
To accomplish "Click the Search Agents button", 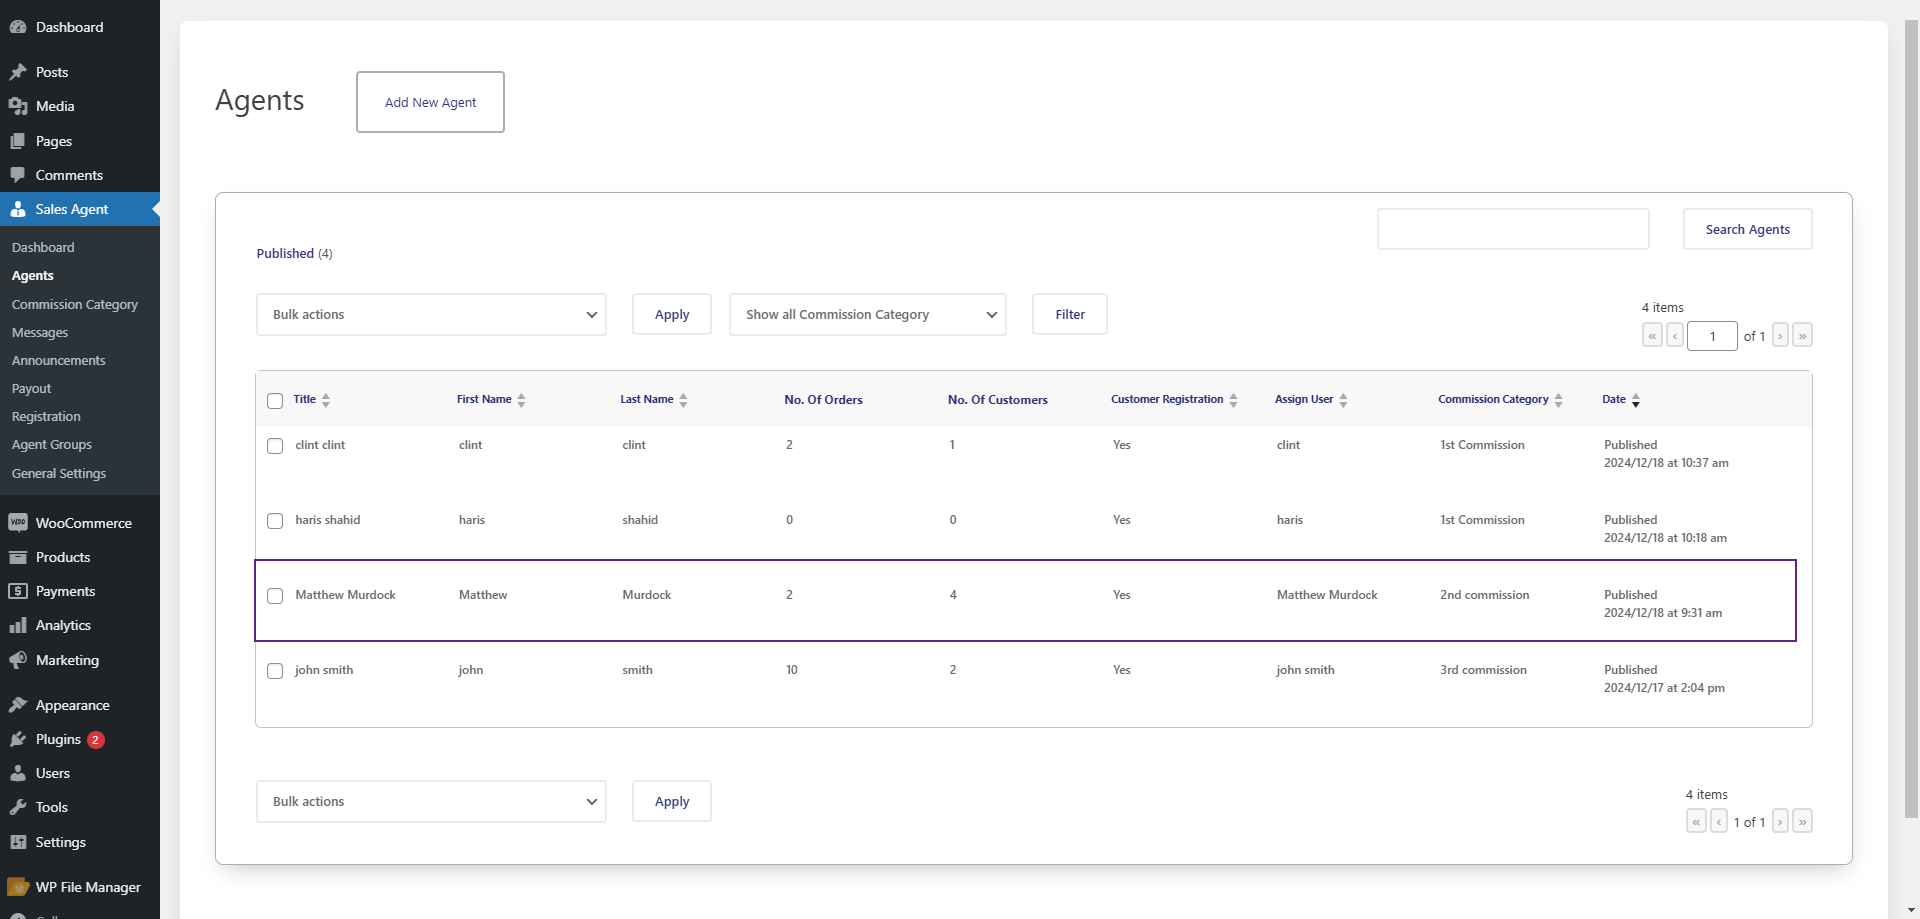I will pyautogui.click(x=1748, y=229).
